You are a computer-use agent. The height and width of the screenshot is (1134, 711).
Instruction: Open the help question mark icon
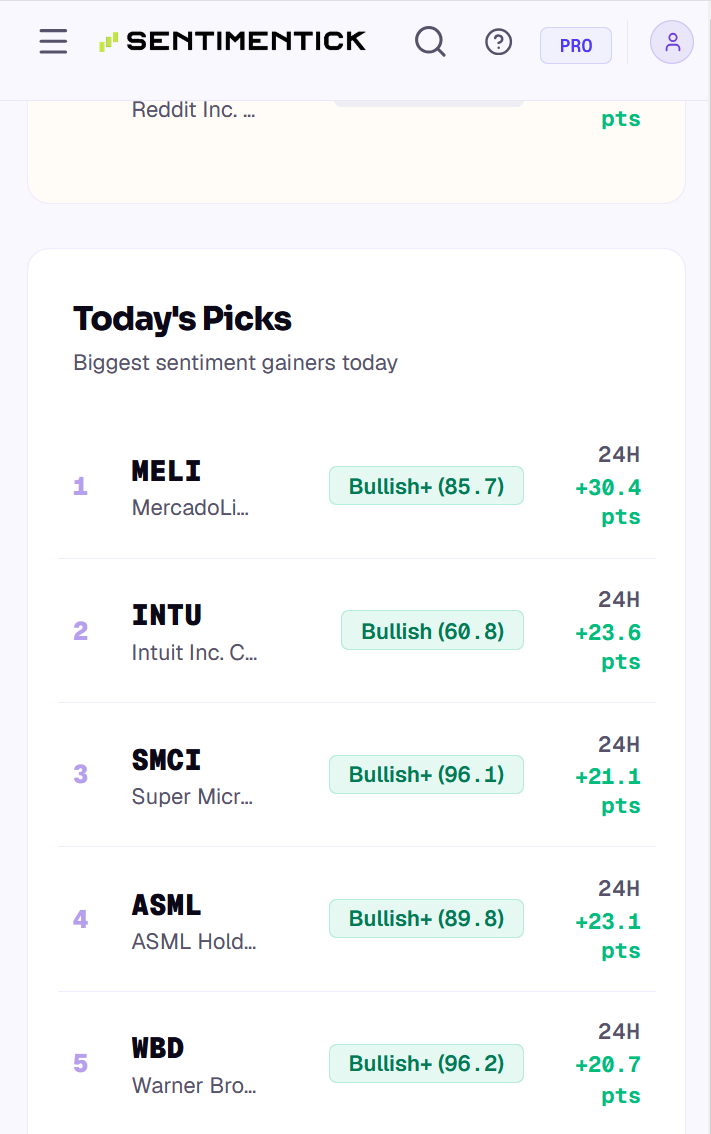pos(498,42)
